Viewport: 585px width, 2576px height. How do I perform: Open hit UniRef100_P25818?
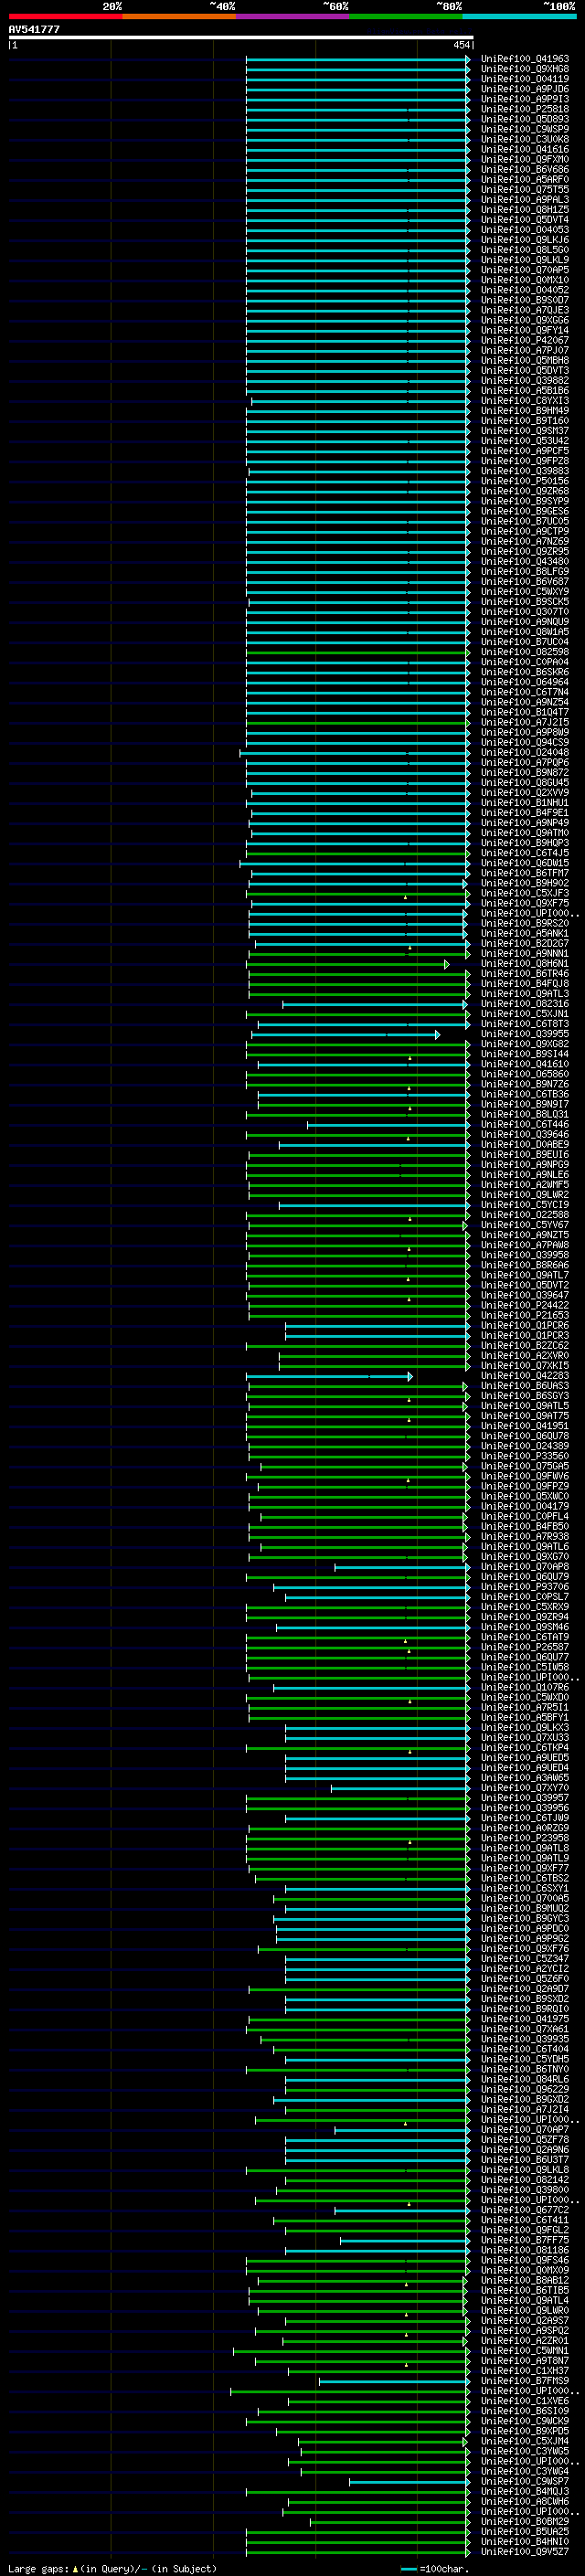click(524, 109)
